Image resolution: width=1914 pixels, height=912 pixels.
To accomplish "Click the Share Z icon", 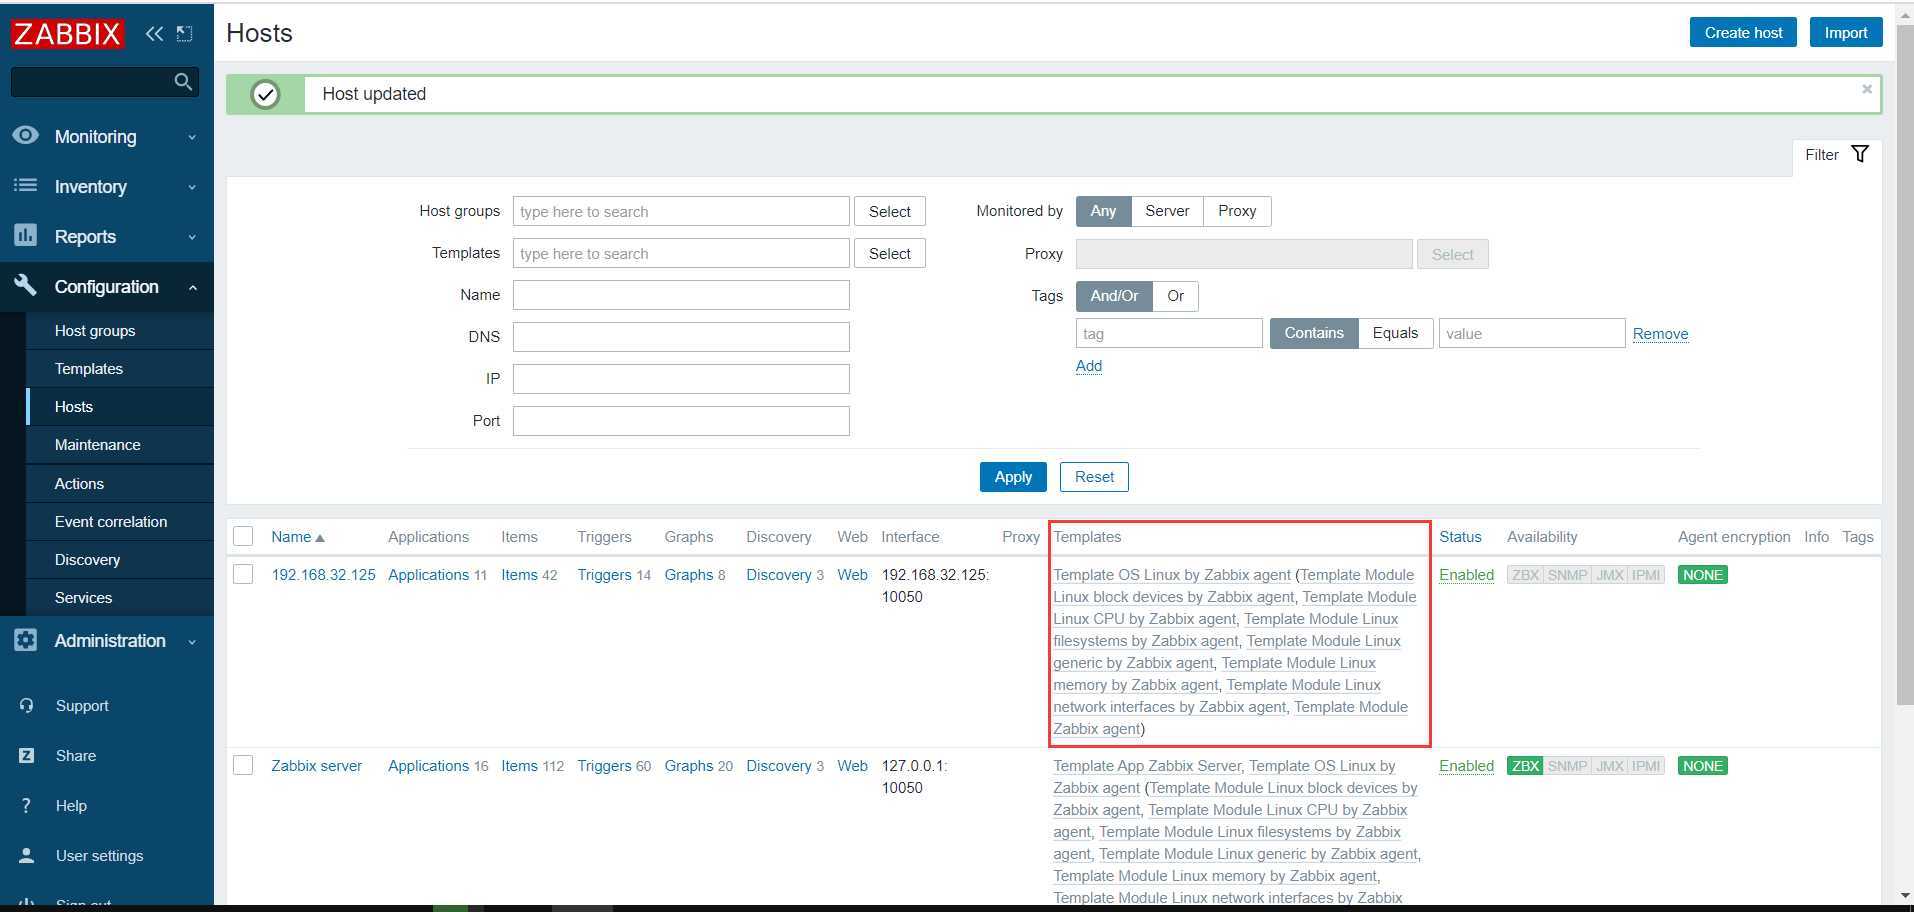I will [x=27, y=755].
